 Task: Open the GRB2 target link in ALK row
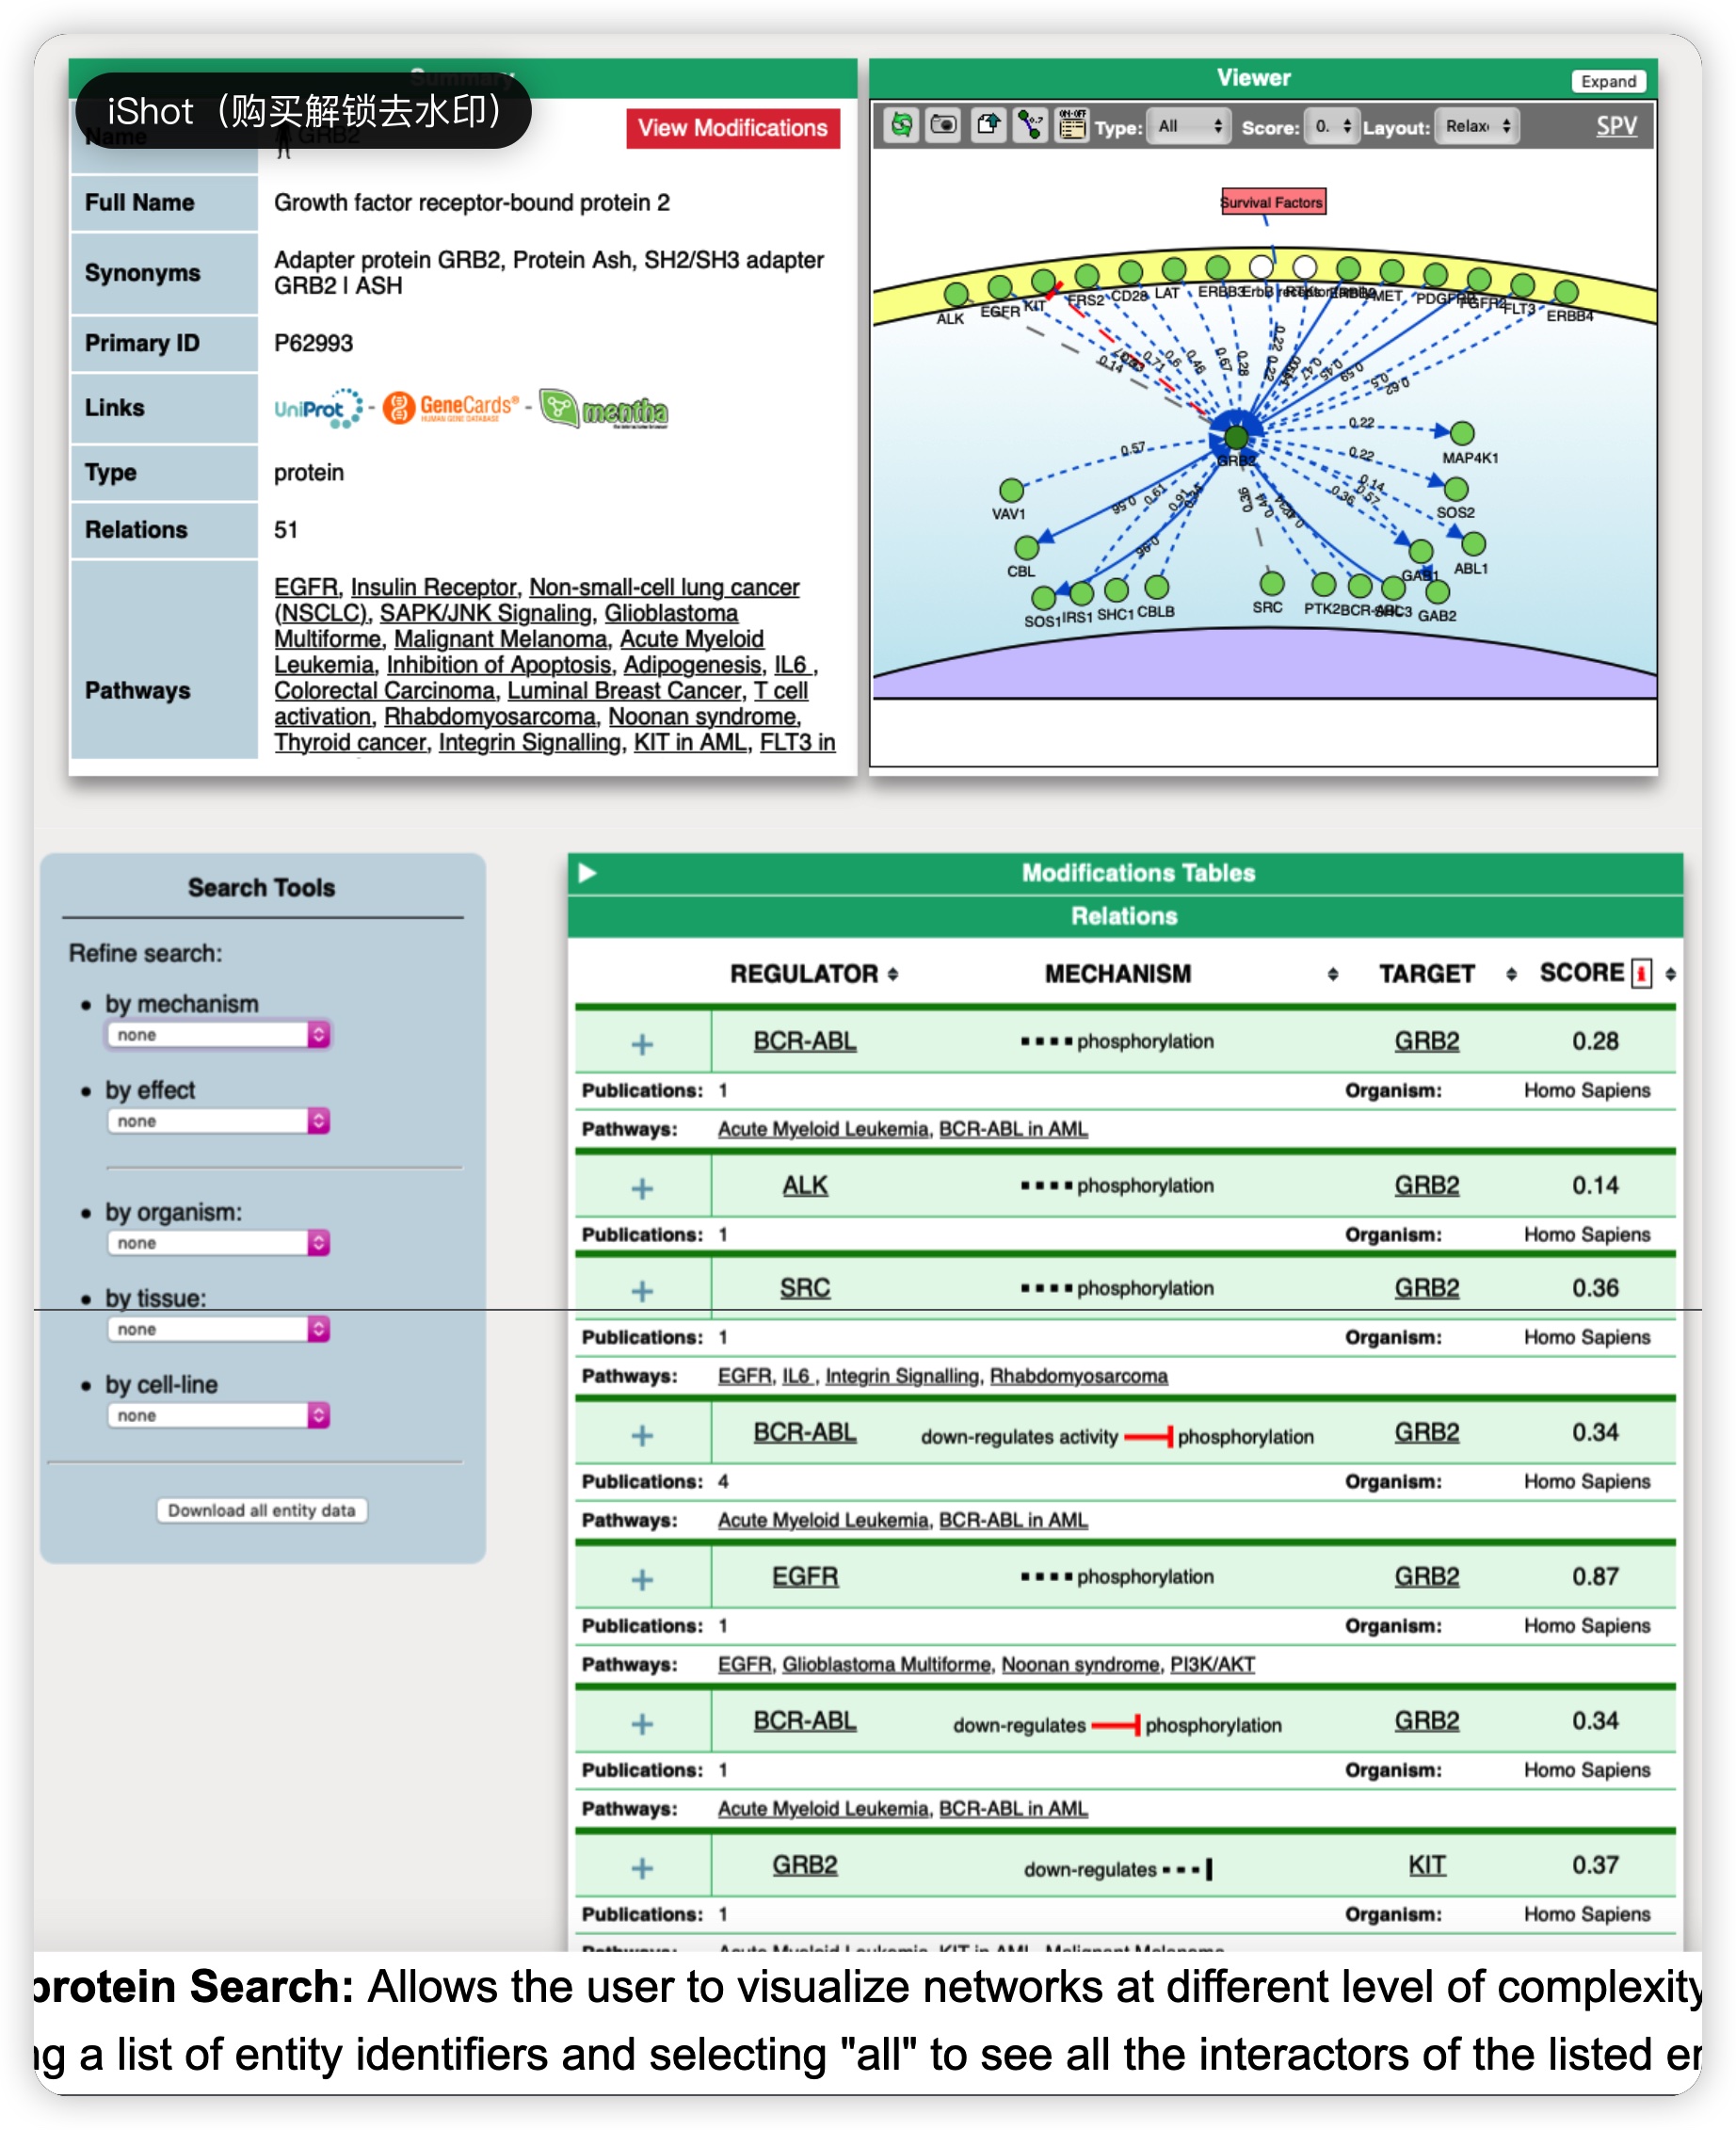(1427, 1185)
